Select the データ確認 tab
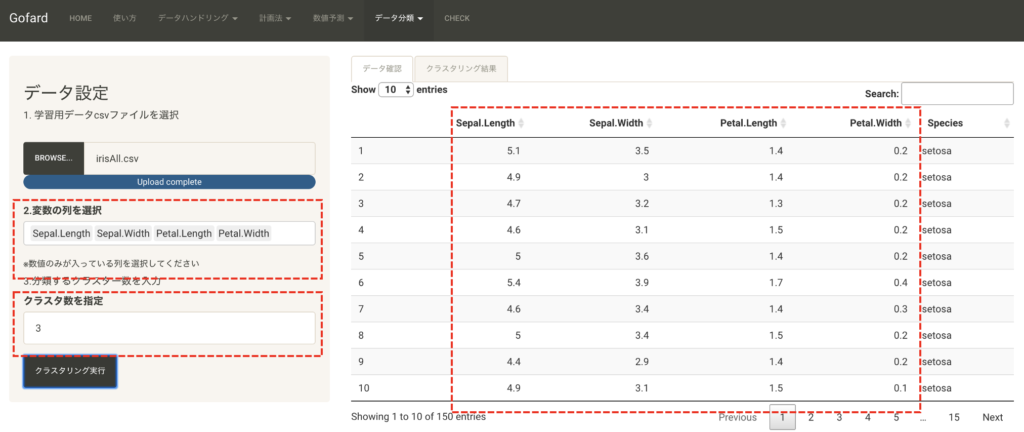This screenshot has width=1024, height=432. [381, 69]
